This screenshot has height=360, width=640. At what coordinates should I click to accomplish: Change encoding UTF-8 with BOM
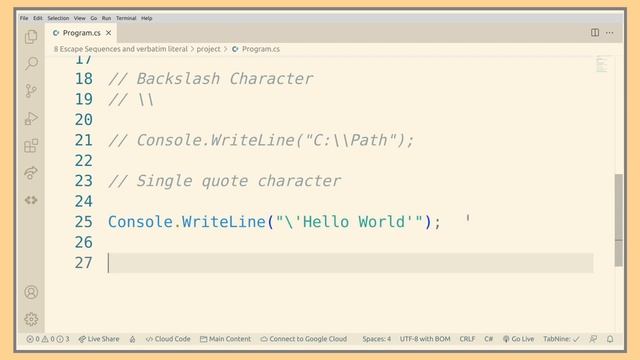(425, 339)
